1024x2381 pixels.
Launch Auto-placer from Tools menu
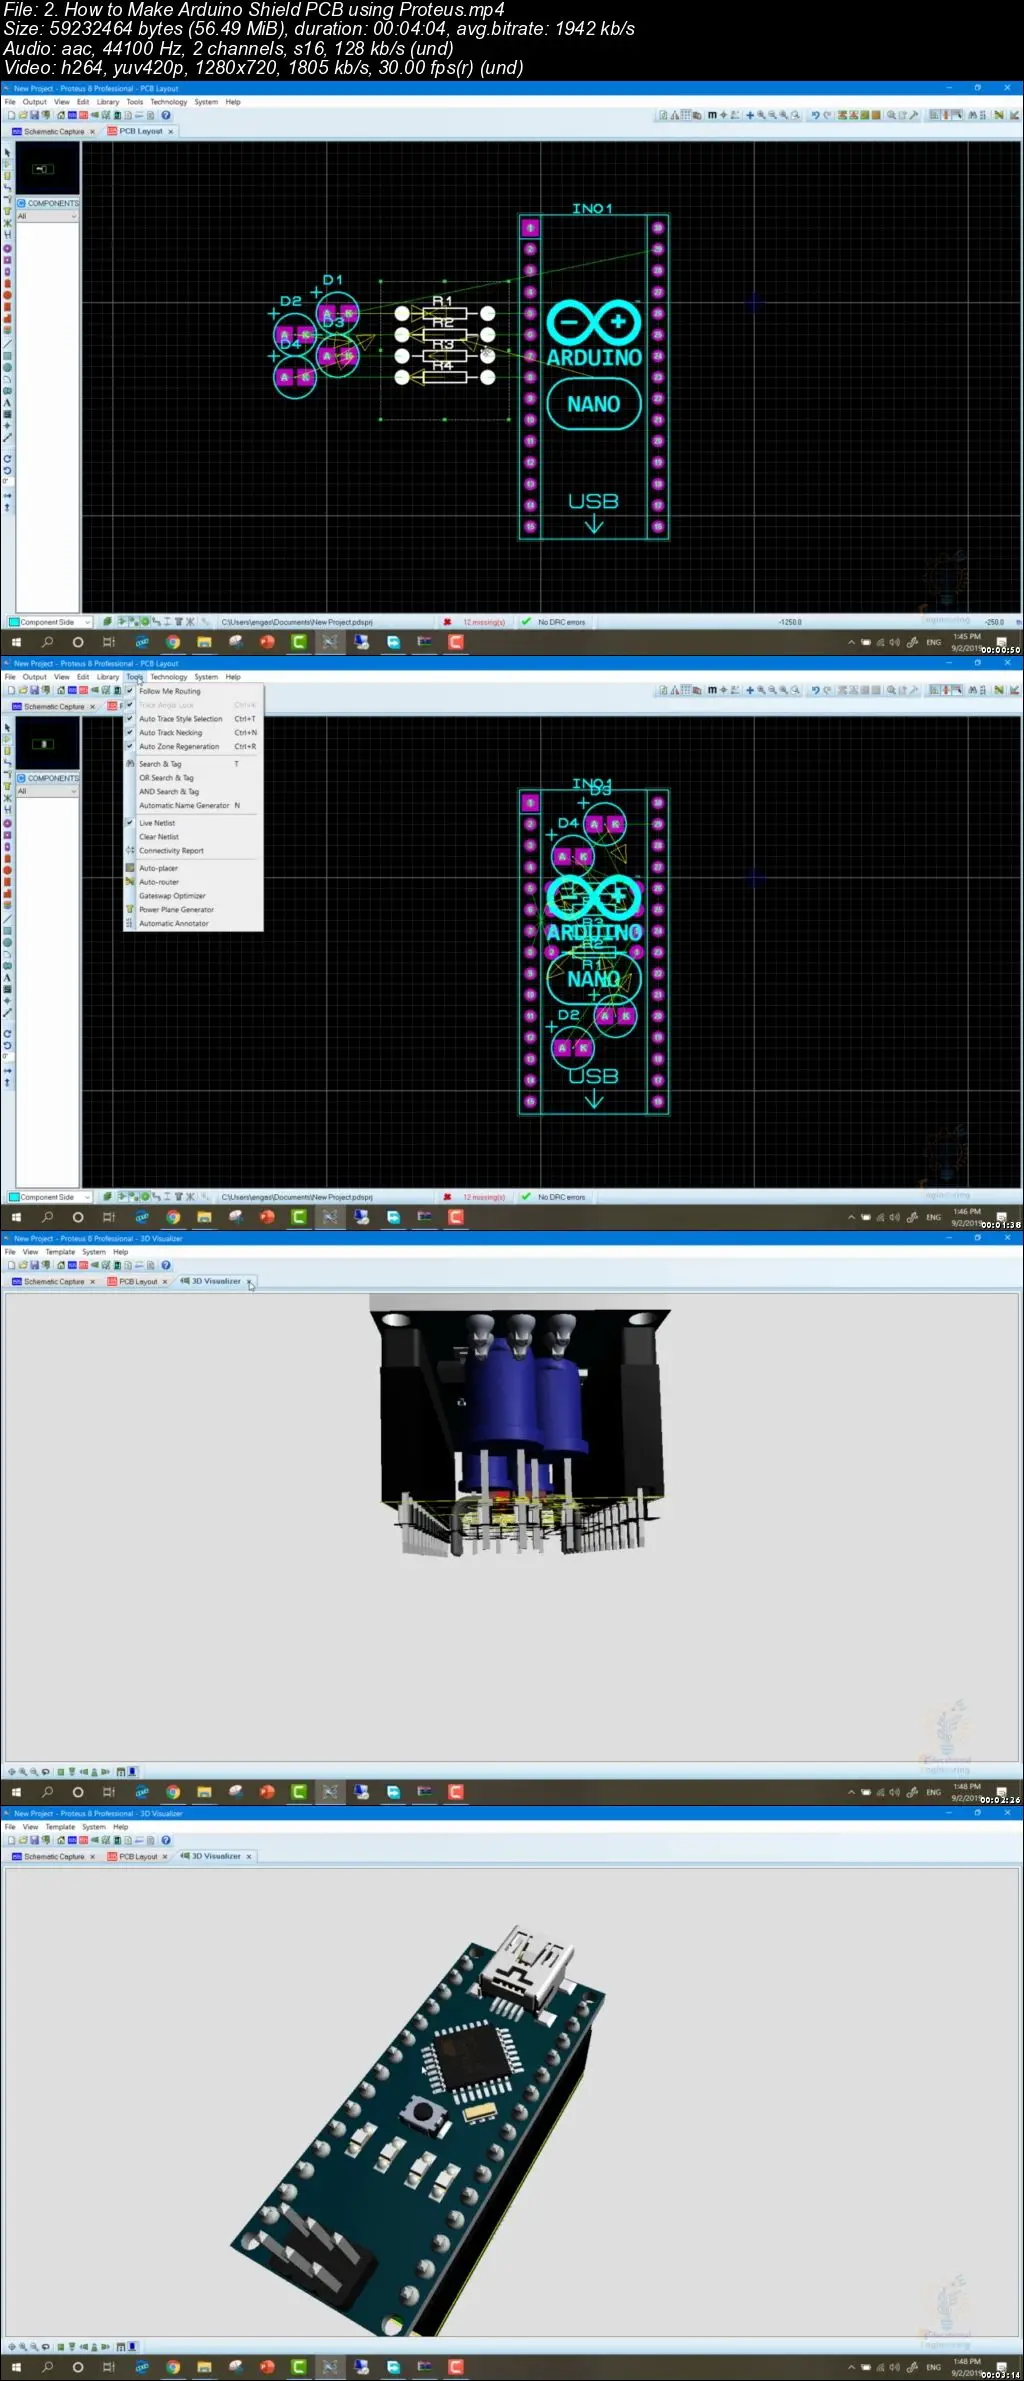193,868
